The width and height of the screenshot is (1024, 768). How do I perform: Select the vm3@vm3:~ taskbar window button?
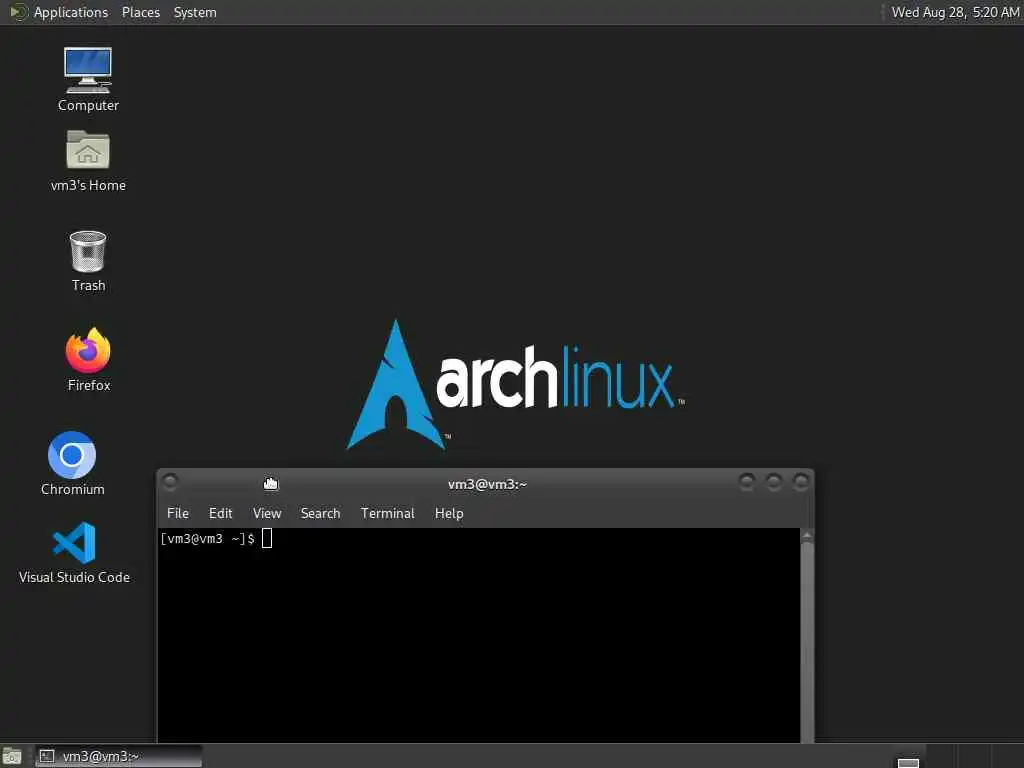(118, 756)
